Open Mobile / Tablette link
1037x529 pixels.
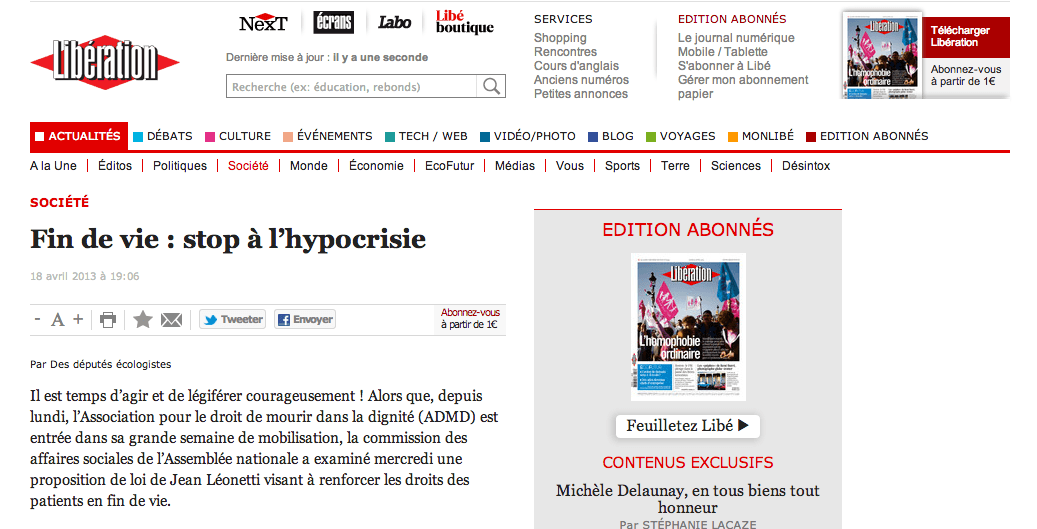coord(723,52)
